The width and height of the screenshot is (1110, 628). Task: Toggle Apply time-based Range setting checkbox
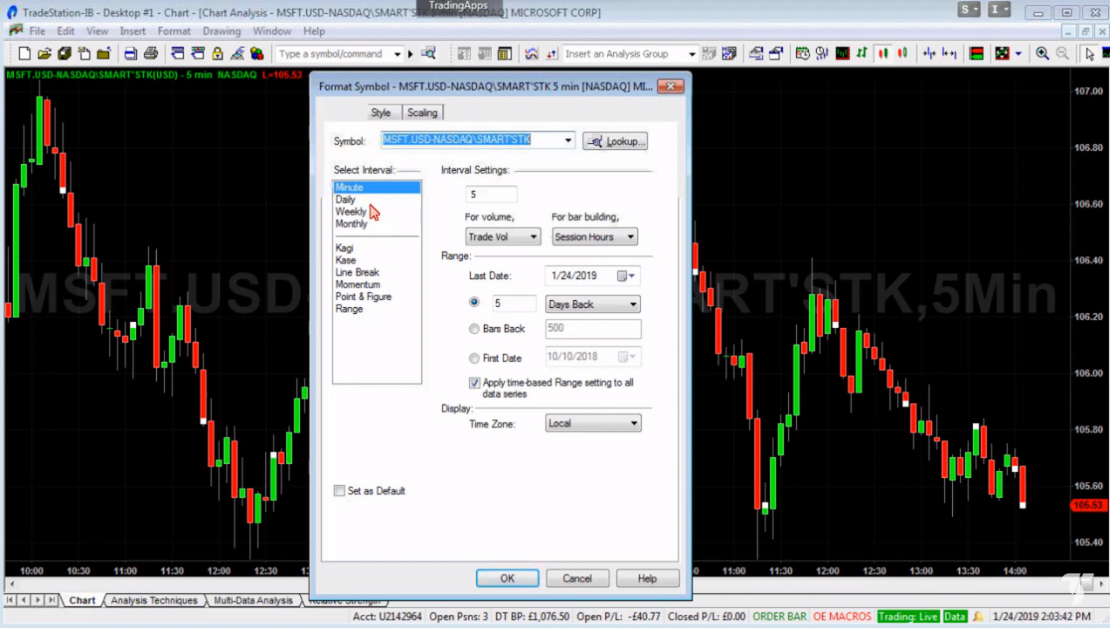coord(474,383)
